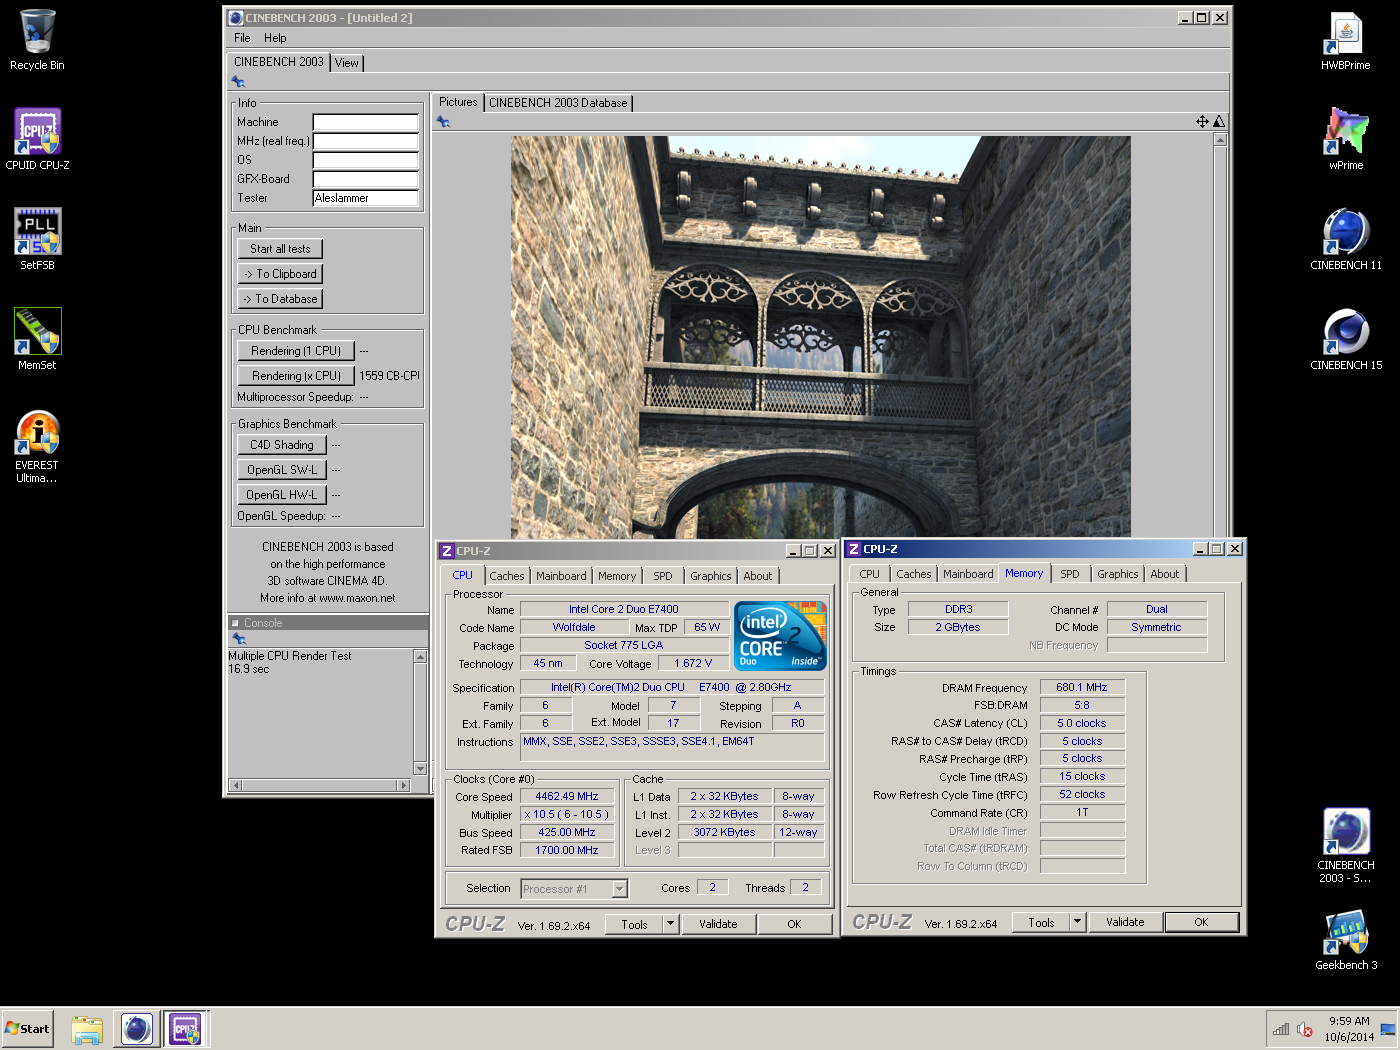This screenshot has width=1400, height=1050.
Task: Click the 4462.49 MHz Core Speed value
Action: point(567,797)
